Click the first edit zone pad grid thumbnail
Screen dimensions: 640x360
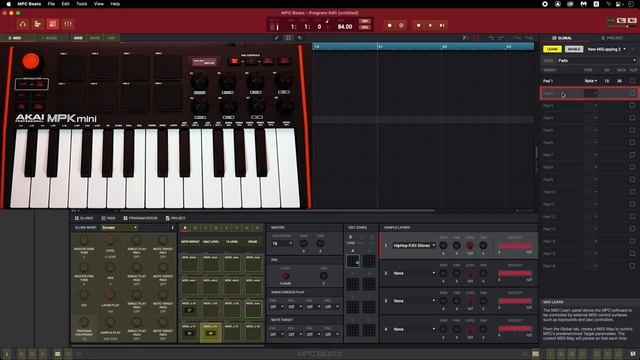[x=353, y=261]
